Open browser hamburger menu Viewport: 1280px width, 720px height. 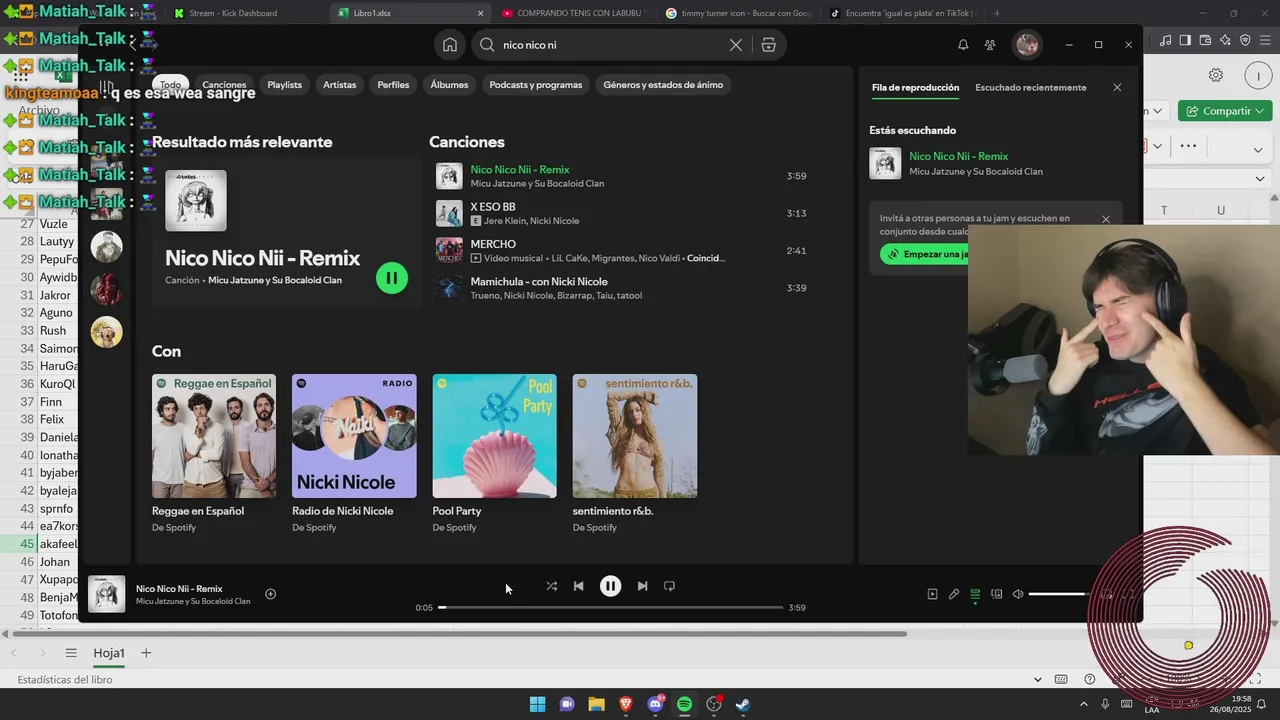[x=1265, y=40]
